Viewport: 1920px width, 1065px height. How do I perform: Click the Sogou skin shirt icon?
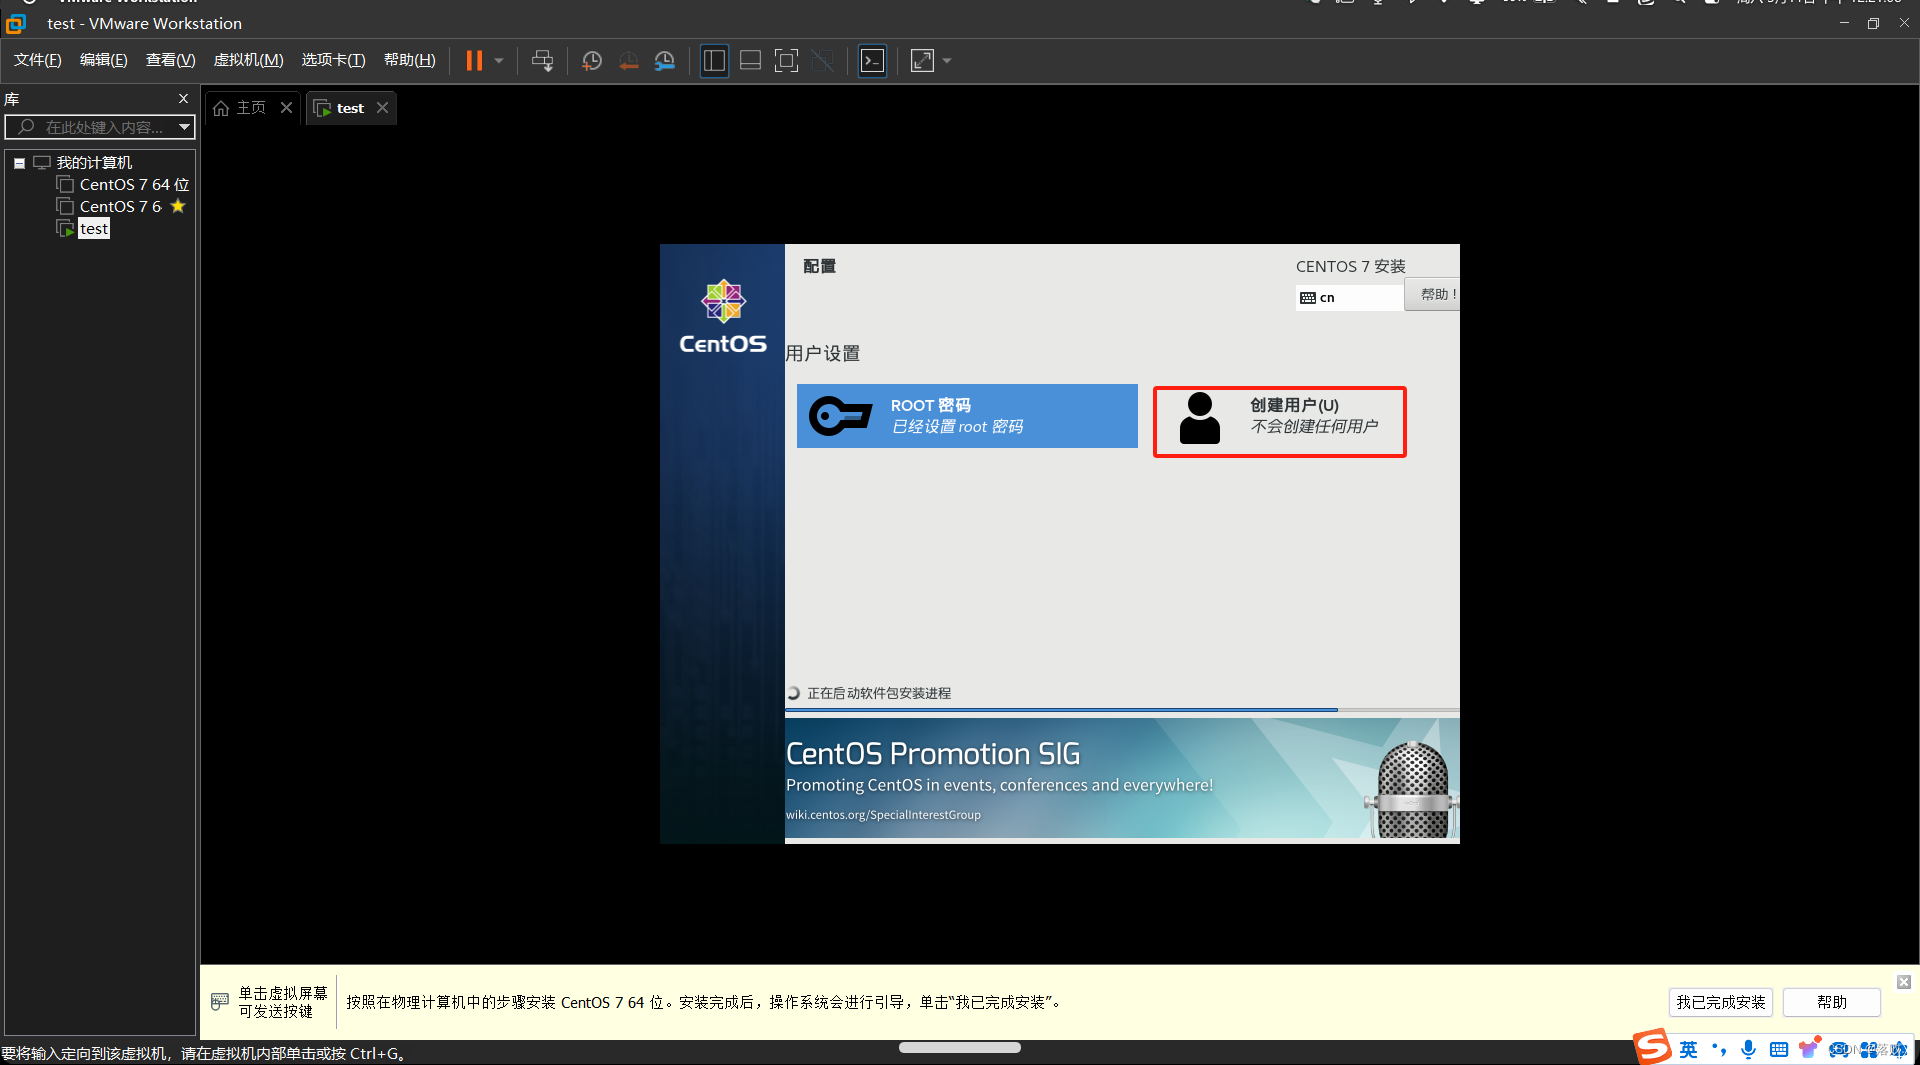(1808, 1048)
